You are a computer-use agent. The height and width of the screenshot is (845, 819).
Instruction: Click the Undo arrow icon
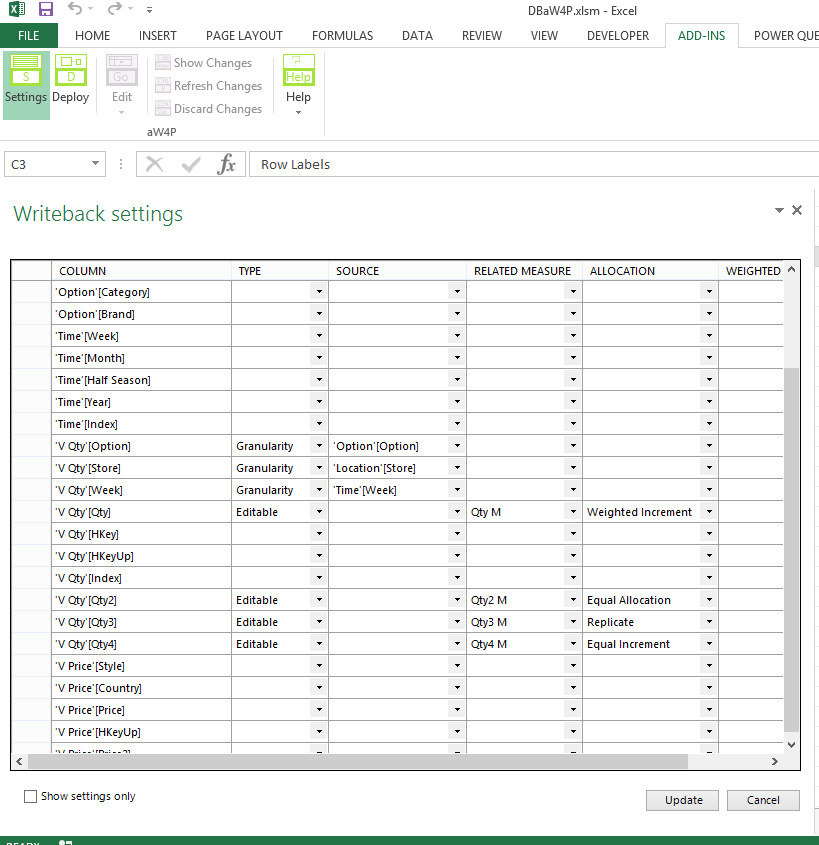(x=75, y=9)
